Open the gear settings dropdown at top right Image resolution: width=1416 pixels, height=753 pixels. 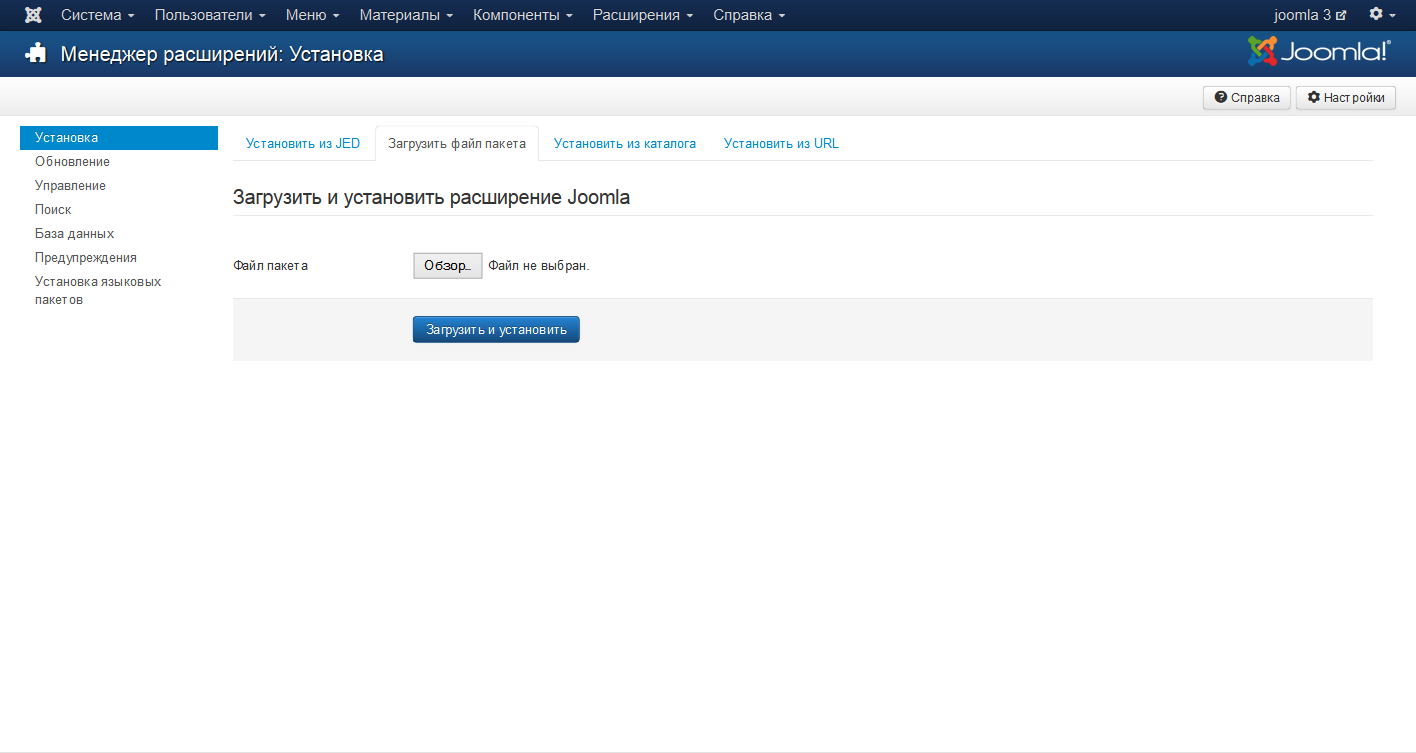(x=1382, y=15)
